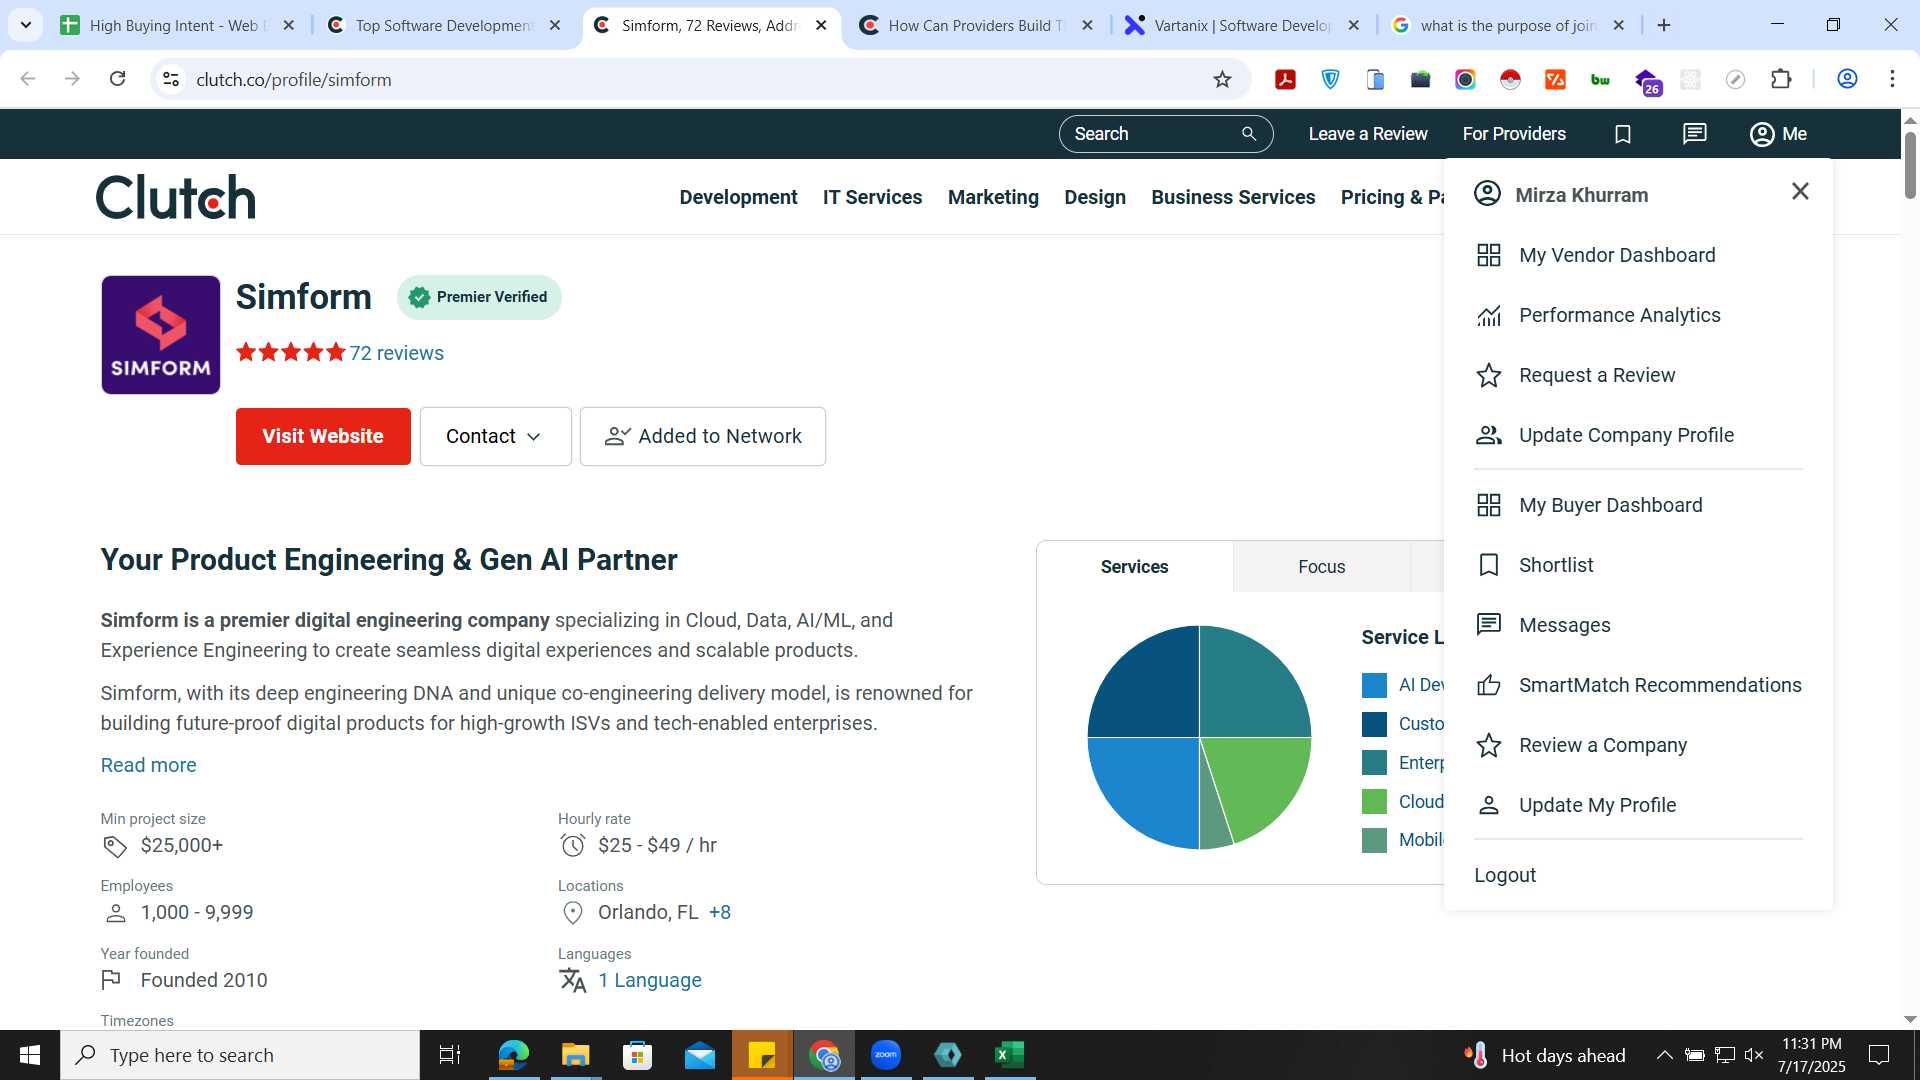This screenshot has height=1080, width=1920.
Task: Switch to the Focus tab
Action: click(1321, 567)
